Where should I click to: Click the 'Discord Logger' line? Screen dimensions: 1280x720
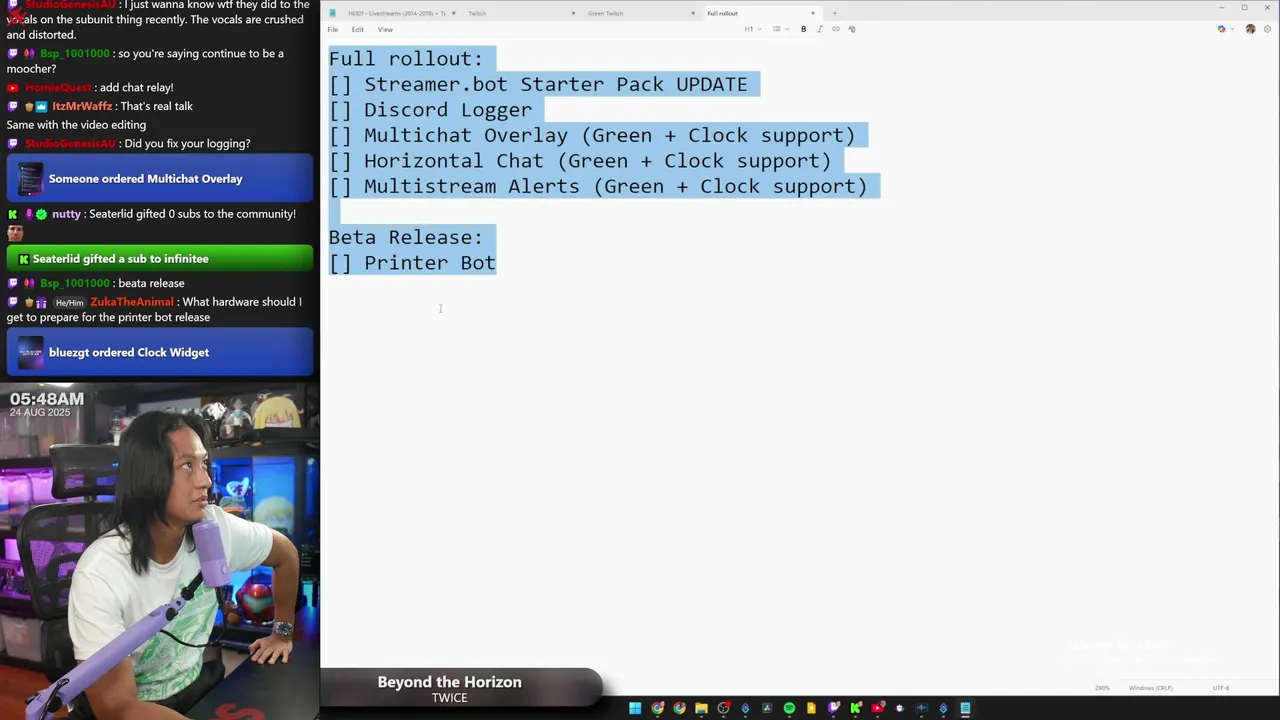pos(430,110)
